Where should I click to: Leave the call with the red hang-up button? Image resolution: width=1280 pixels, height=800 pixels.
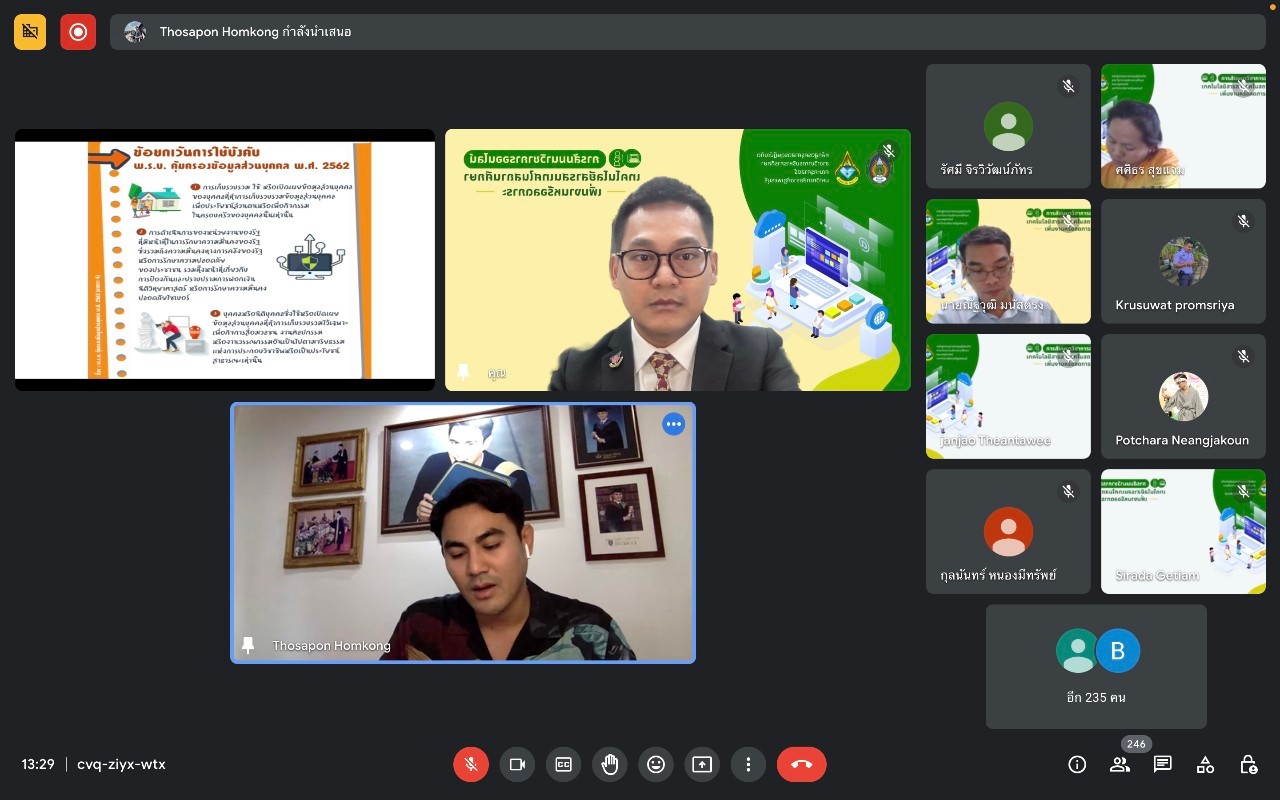coord(801,764)
